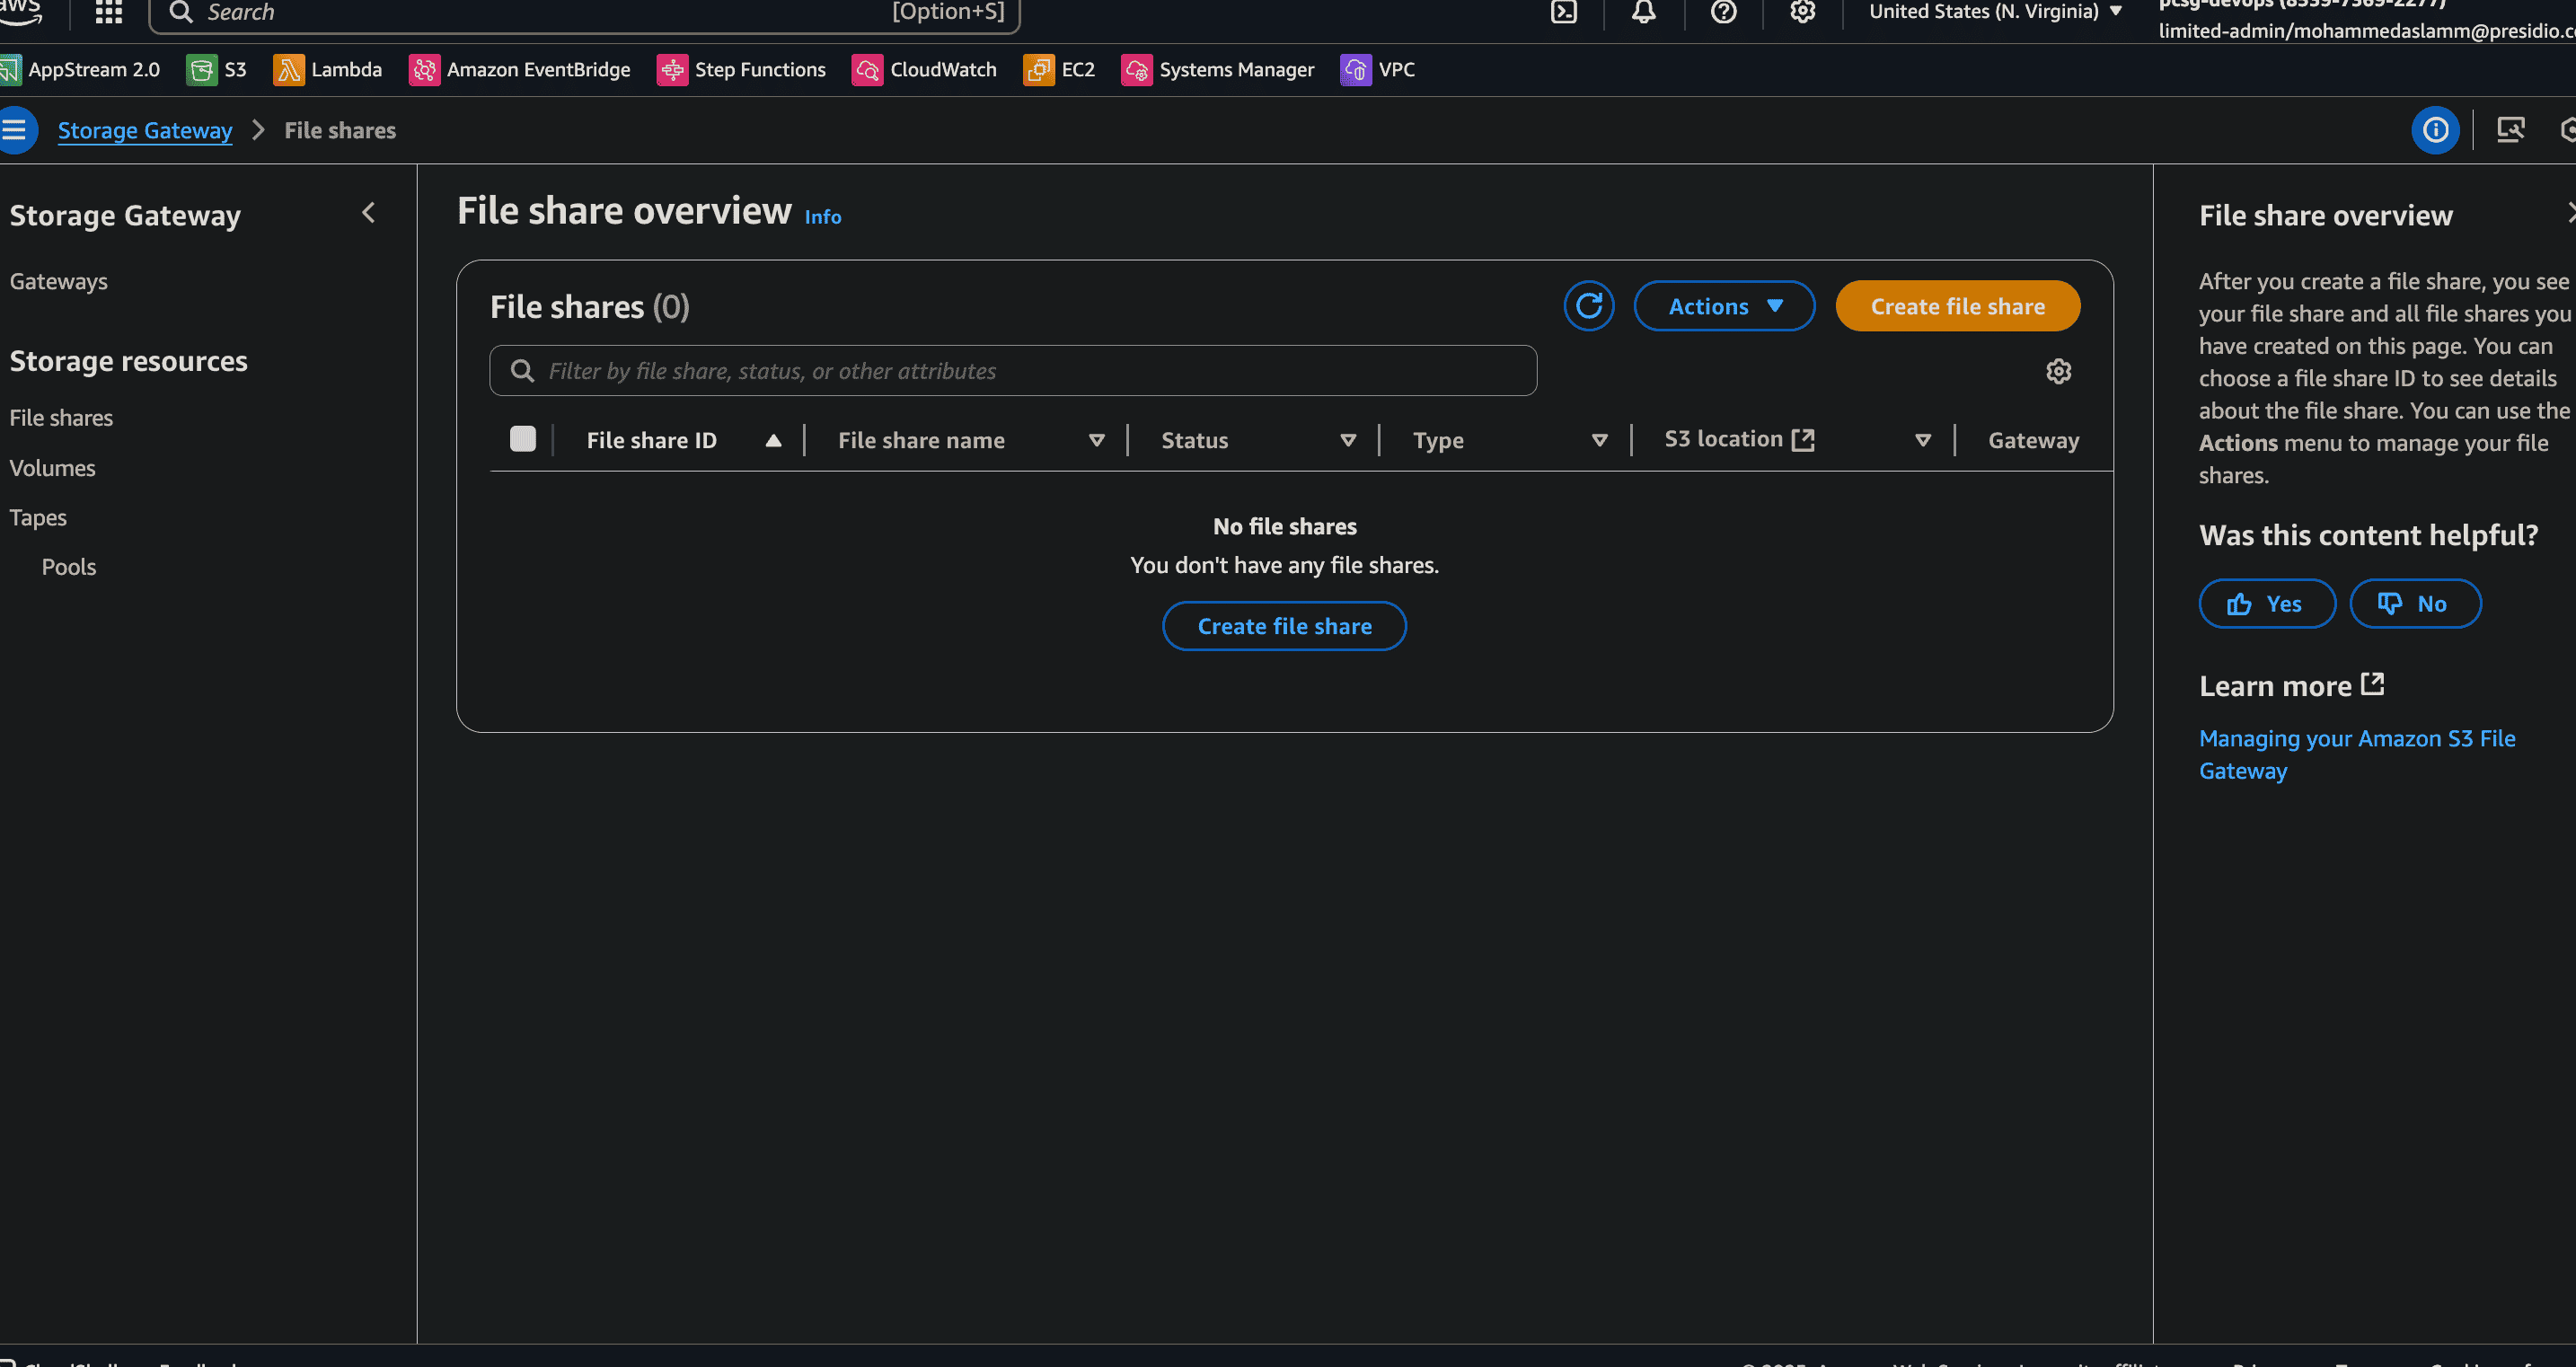Open the region selector N. Virginia
The height and width of the screenshot is (1367, 2576).
coord(1994,12)
